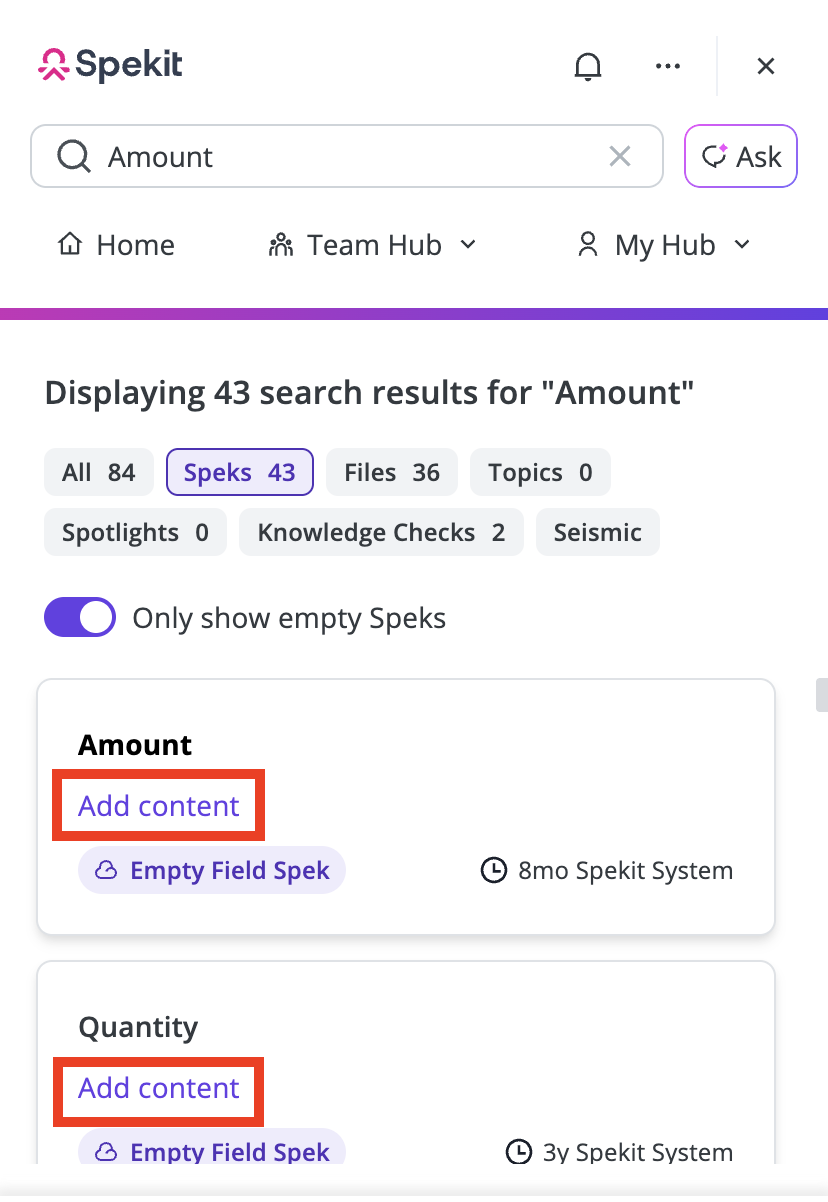Viewport: 828px width, 1202px height.
Task: Close the Spekit panel with X
Action: pyautogui.click(x=766, y=66)
